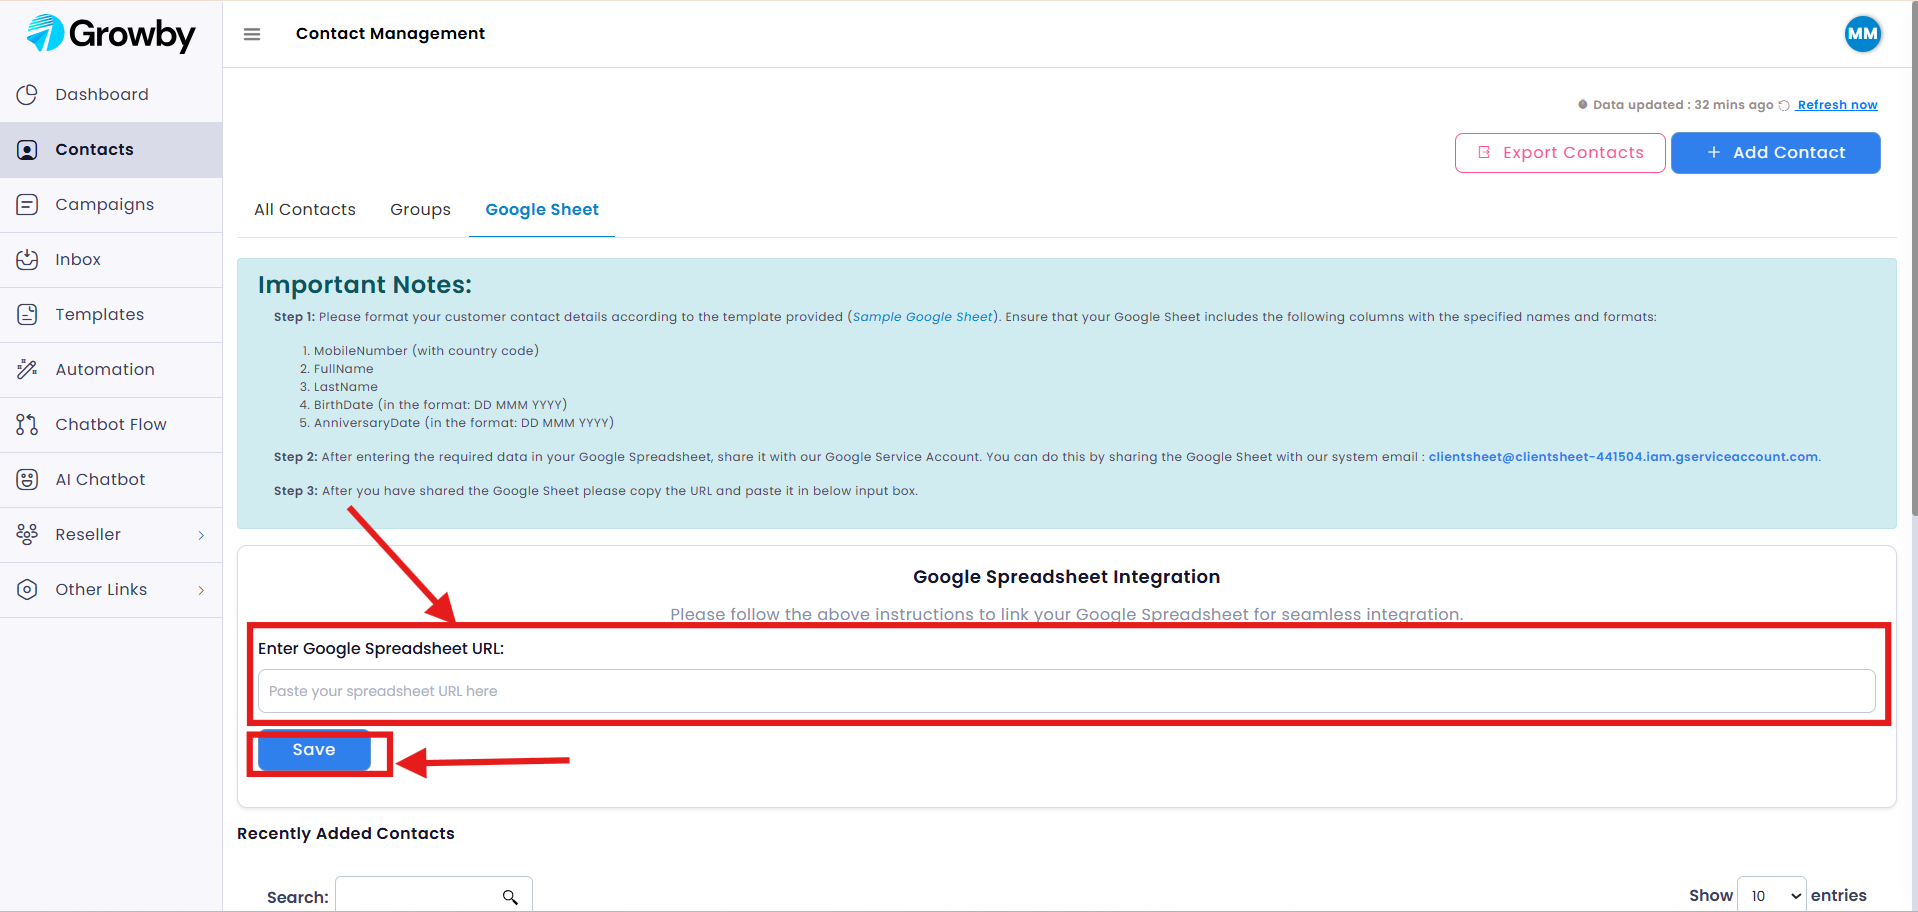Click the Export Contacts button
The image size is (1918, 912).
coord(1560,153)
